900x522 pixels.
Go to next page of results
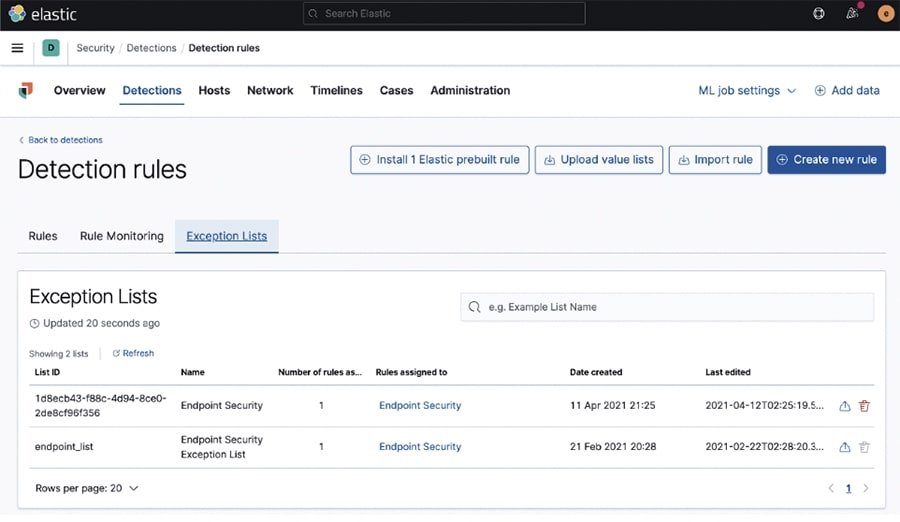866,488
